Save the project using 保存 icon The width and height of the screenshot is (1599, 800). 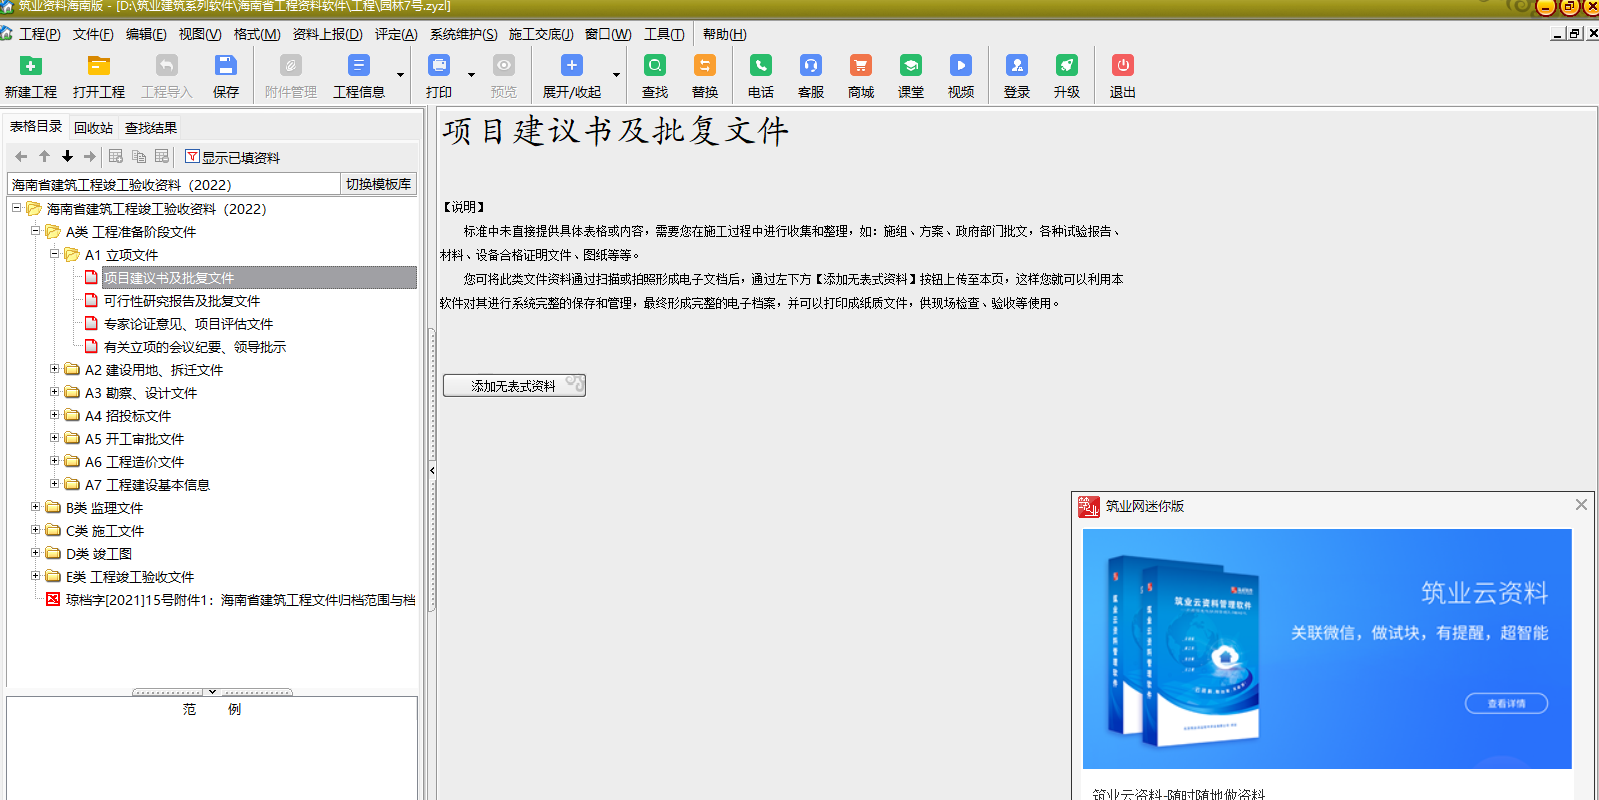(226, 66)
